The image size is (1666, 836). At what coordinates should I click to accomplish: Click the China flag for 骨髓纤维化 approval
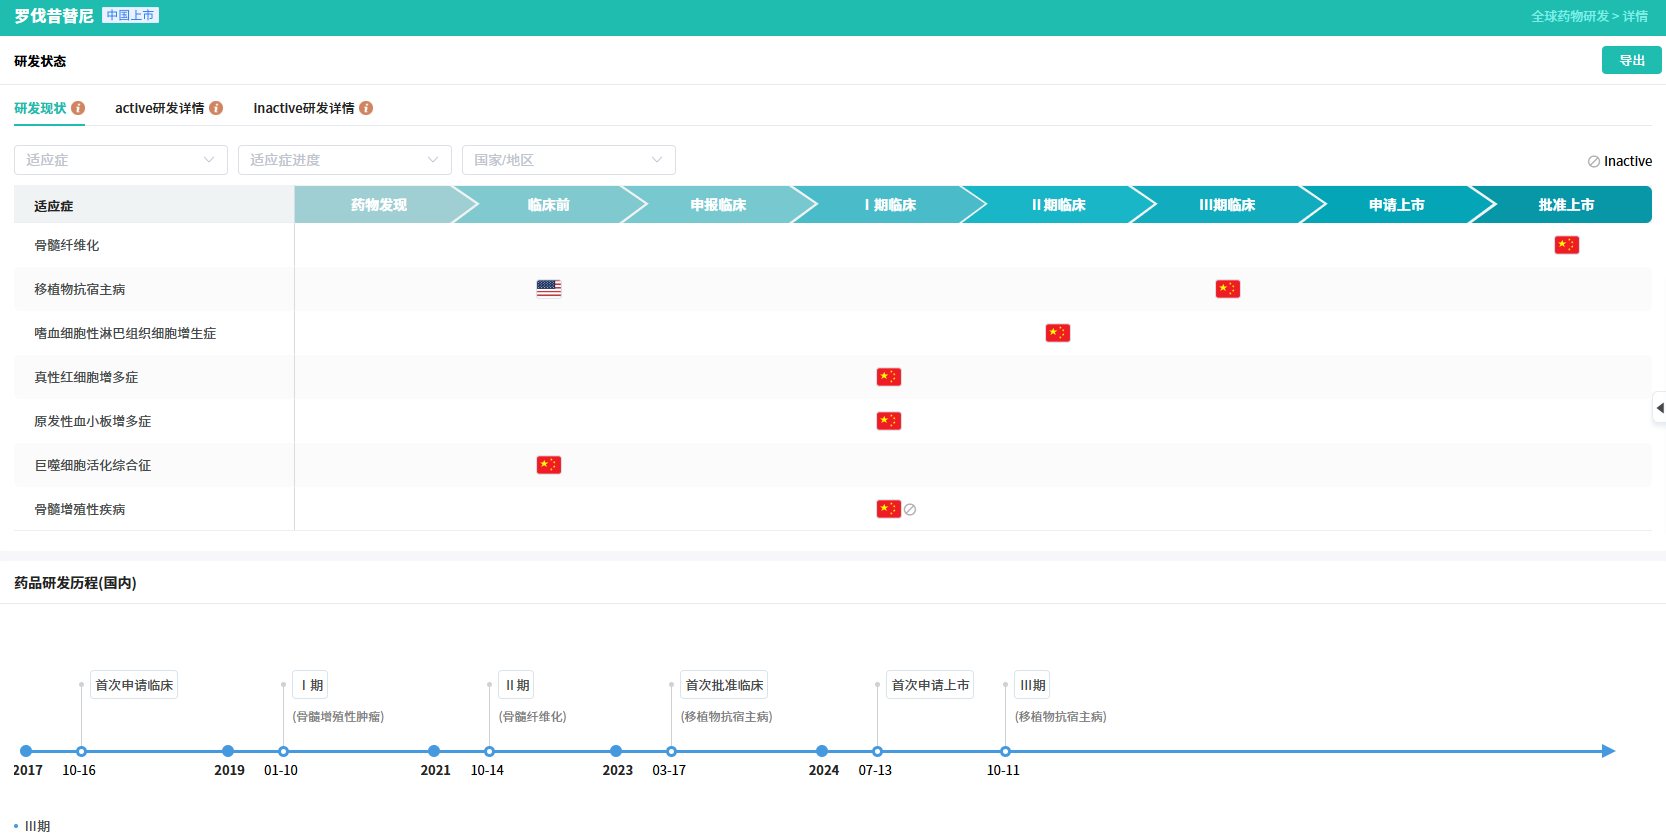pyautogui.click(x=1566, y=245)
